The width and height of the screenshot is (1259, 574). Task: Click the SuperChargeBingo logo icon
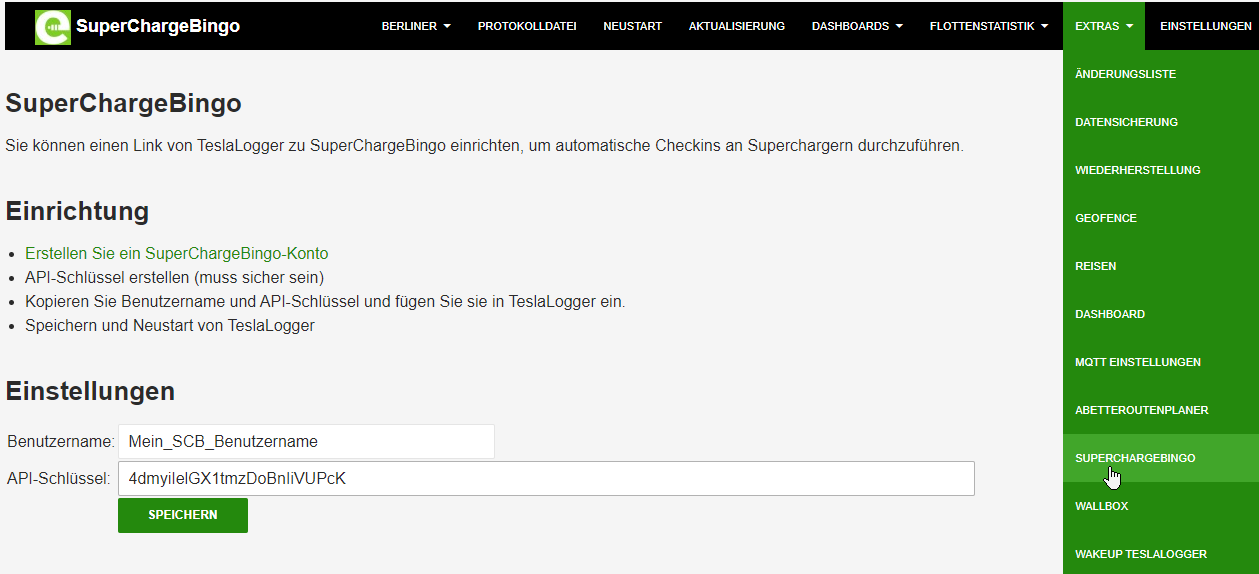[x=53, y=27]
